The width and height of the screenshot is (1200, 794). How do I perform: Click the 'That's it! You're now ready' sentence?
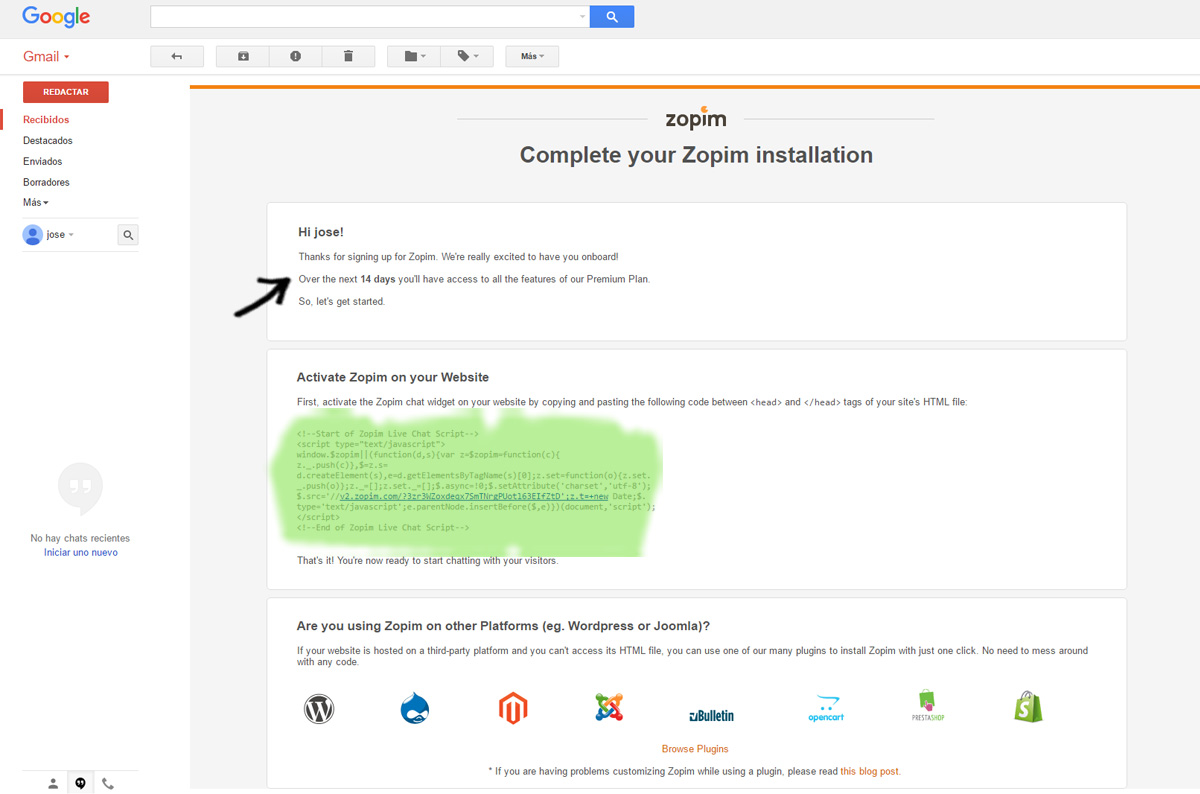tap(428, 560)
